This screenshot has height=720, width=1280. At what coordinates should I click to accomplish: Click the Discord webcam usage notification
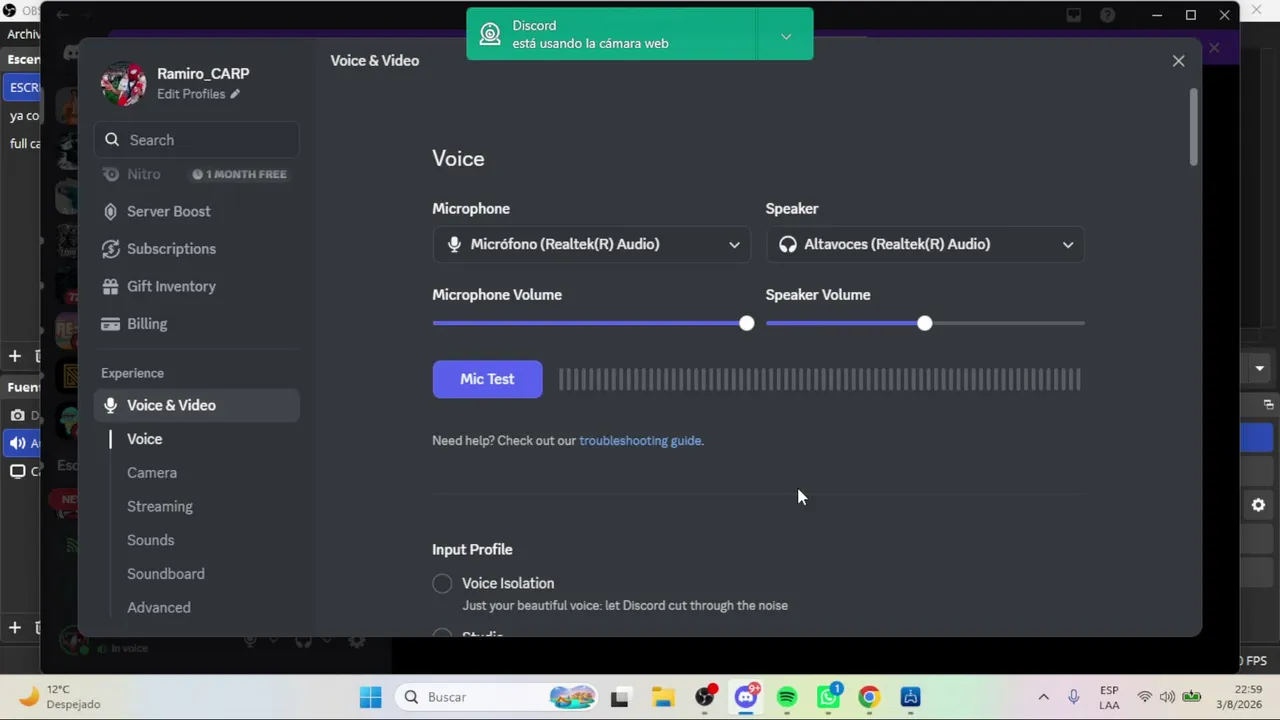pyautogui.click(x=612, y=35)
